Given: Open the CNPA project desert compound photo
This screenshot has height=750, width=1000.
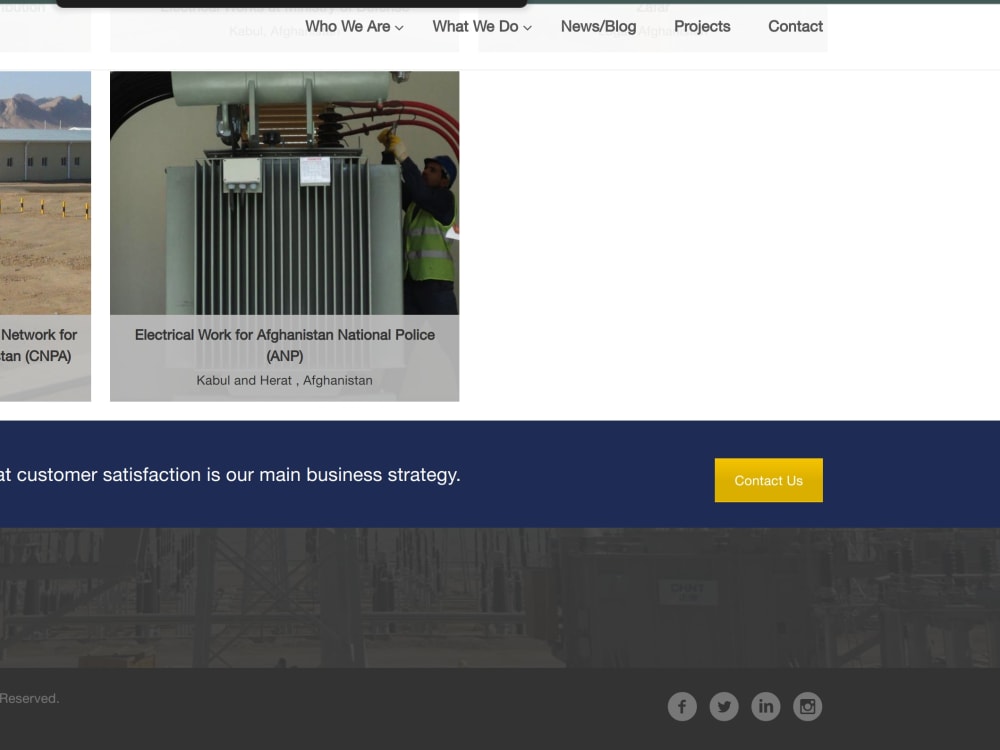Looking at the screenshot, I should [x=45, y=193].
